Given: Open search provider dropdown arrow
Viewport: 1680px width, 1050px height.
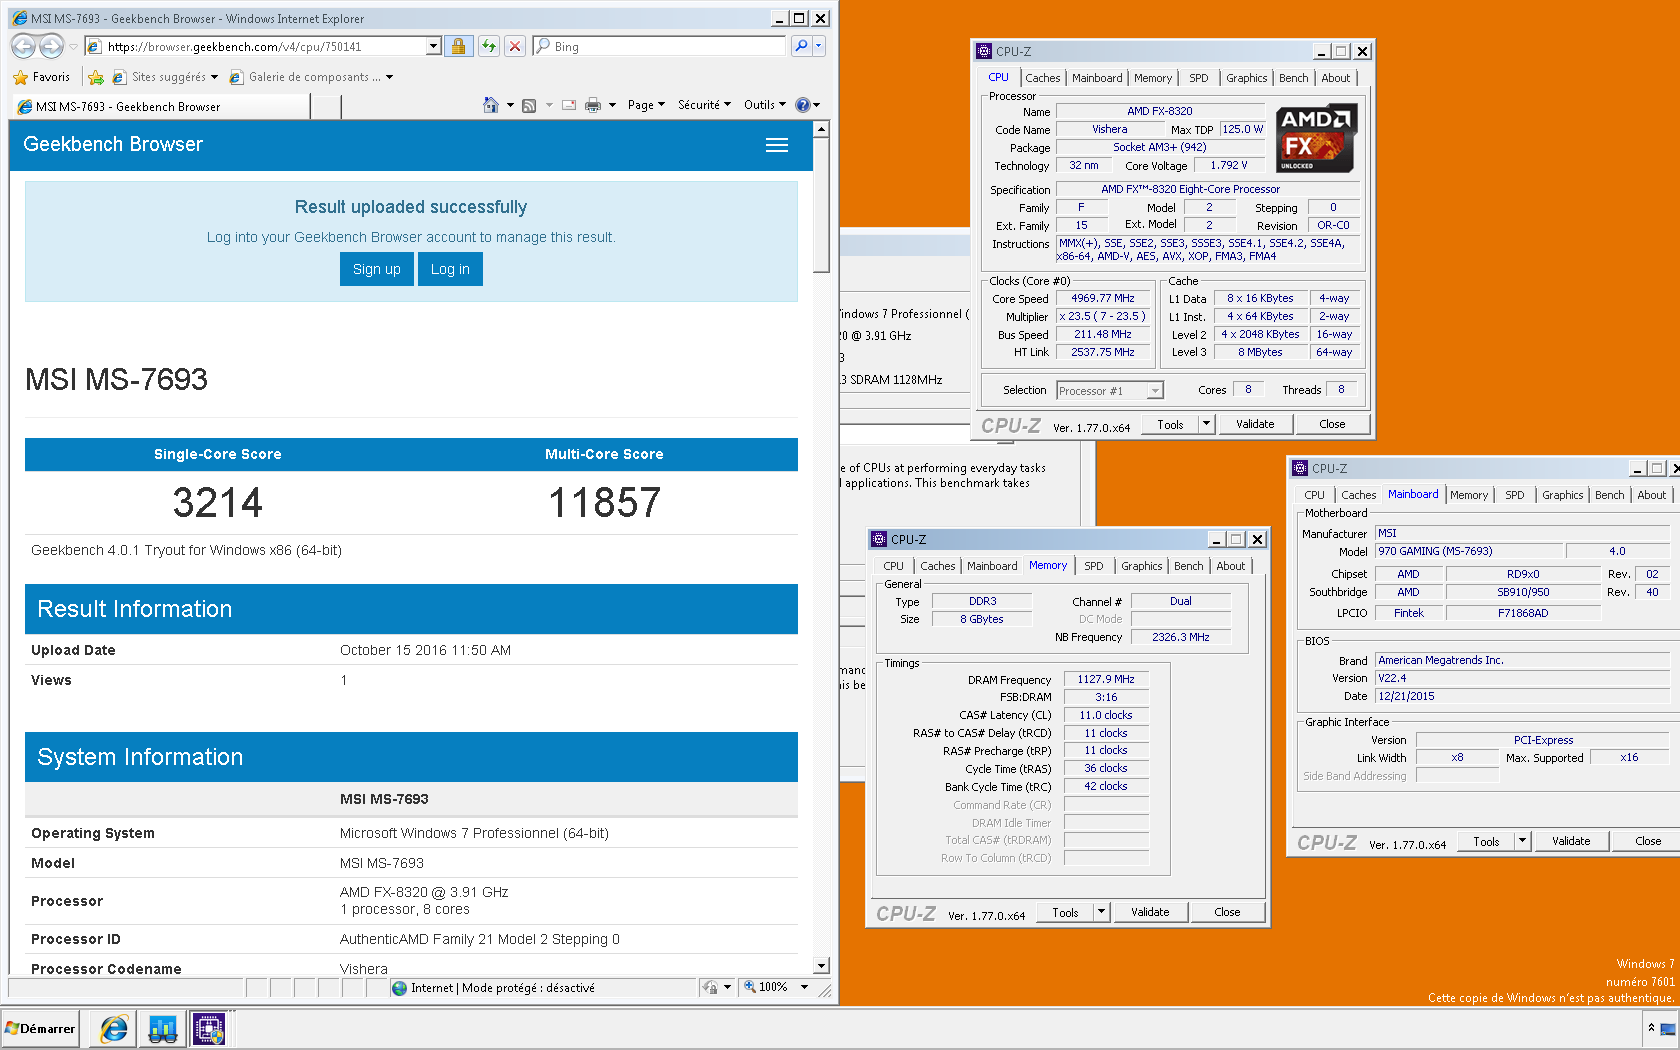Looking at the screenshot, I should [x=819, y=46].
